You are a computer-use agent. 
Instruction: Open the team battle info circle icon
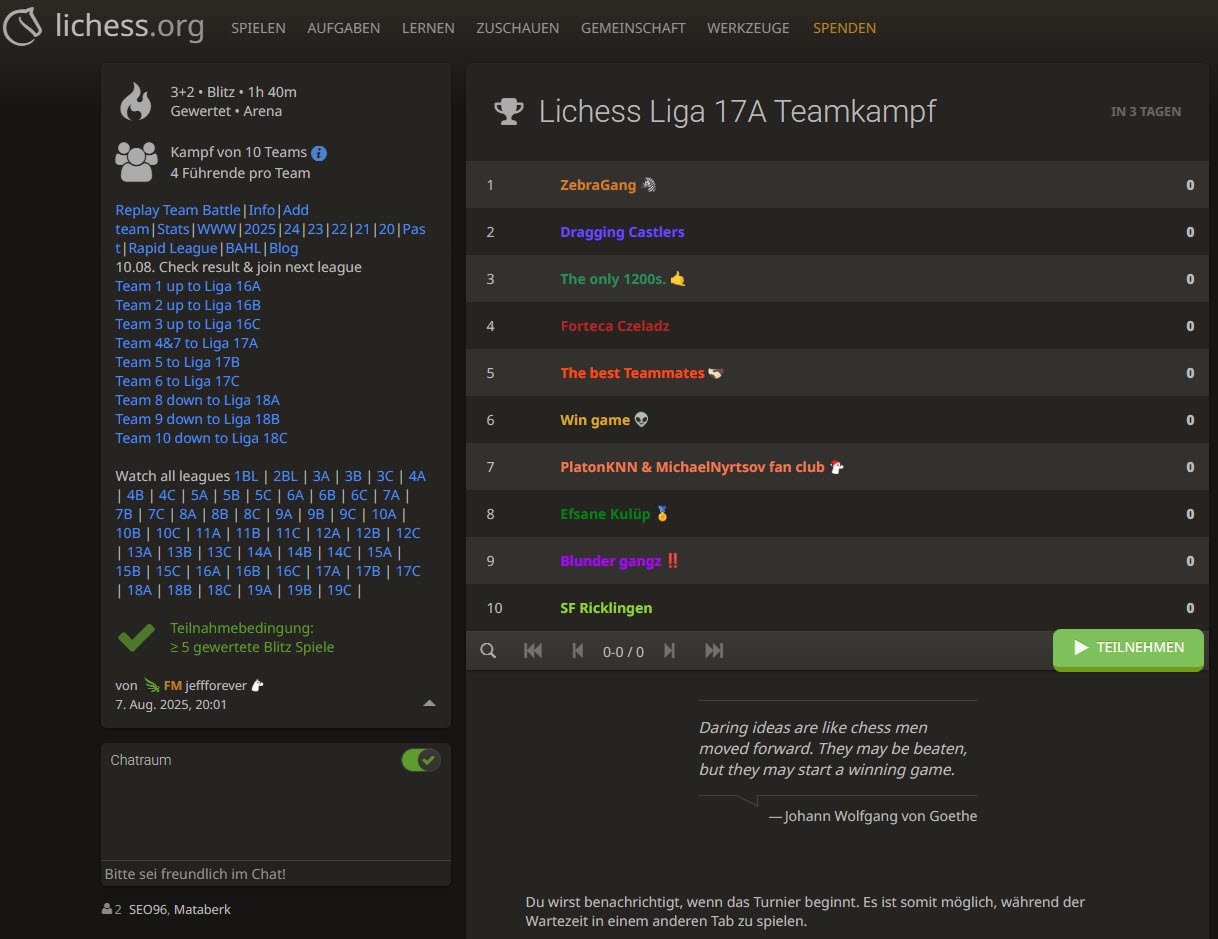click(319, 152)
